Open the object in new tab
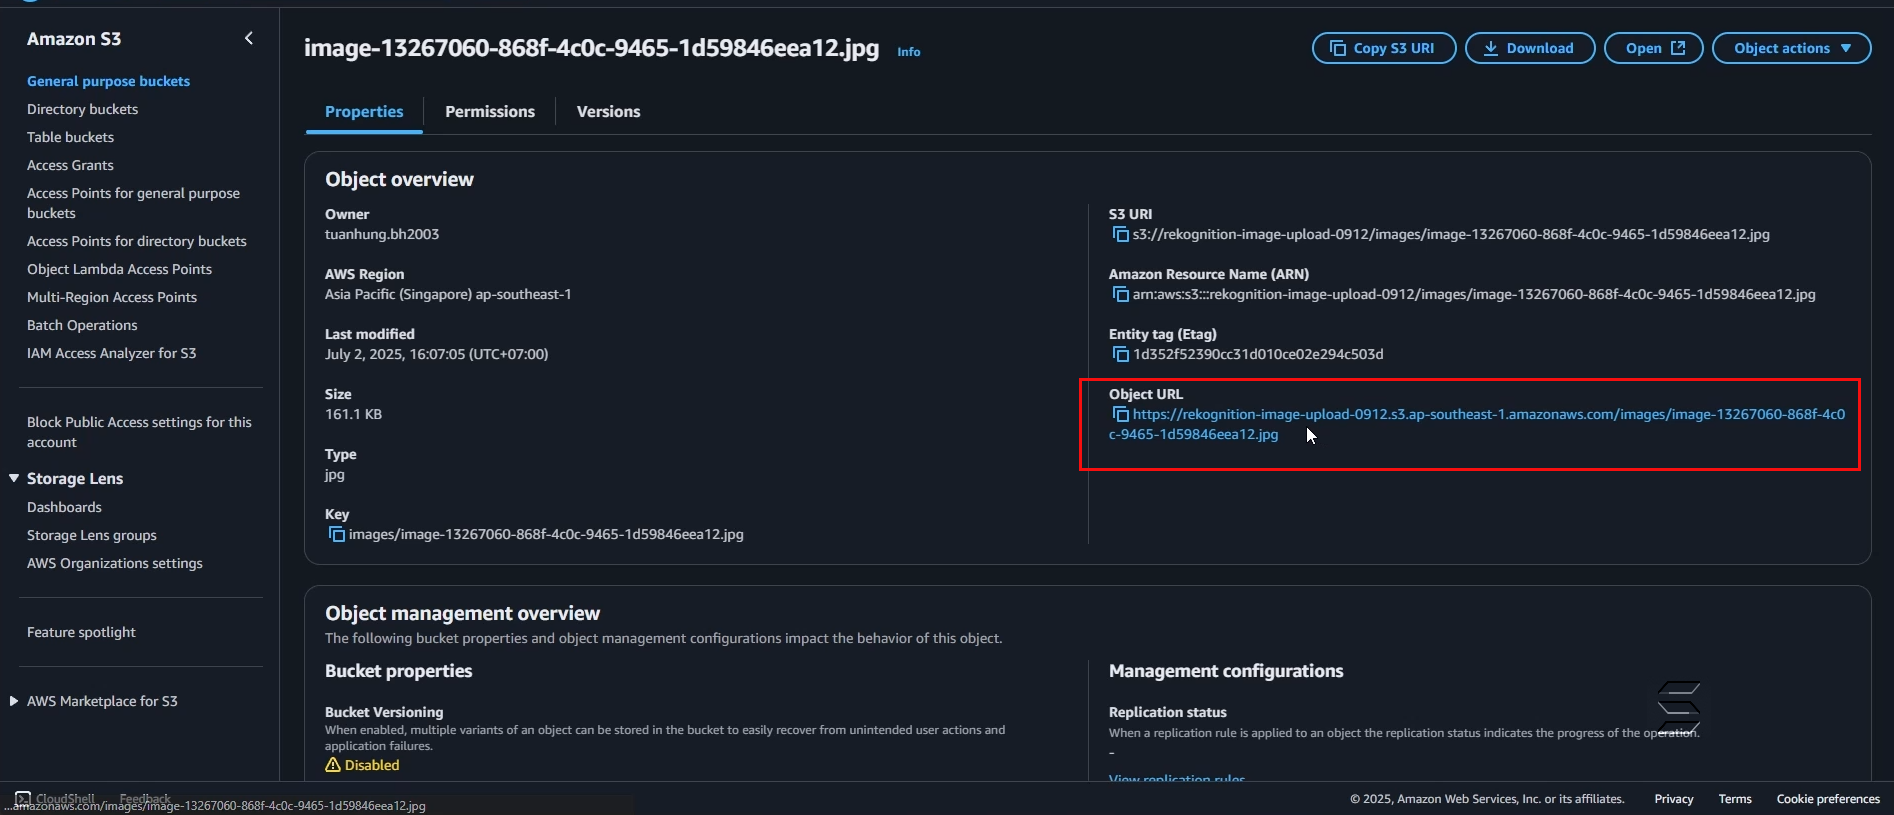Viewport: 1894px width, 815px height. (x=1654, y=48)
